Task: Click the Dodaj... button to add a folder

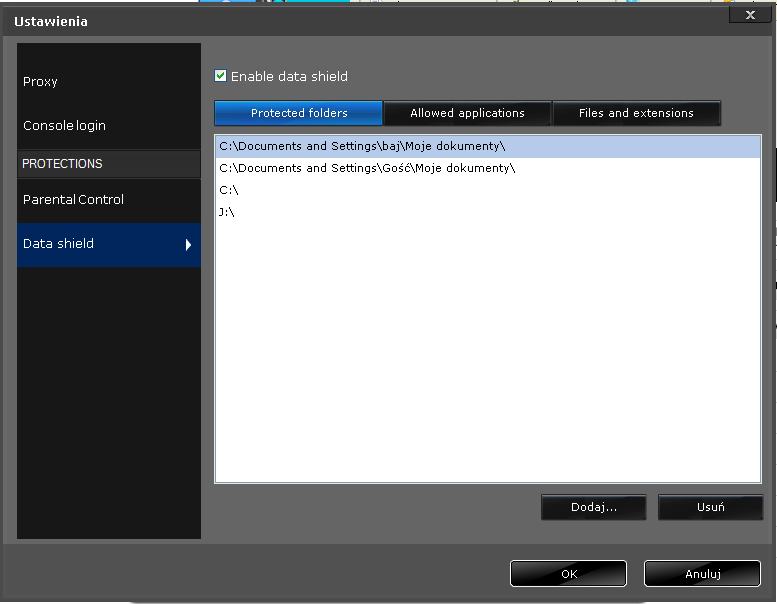Action: (593, 507)
